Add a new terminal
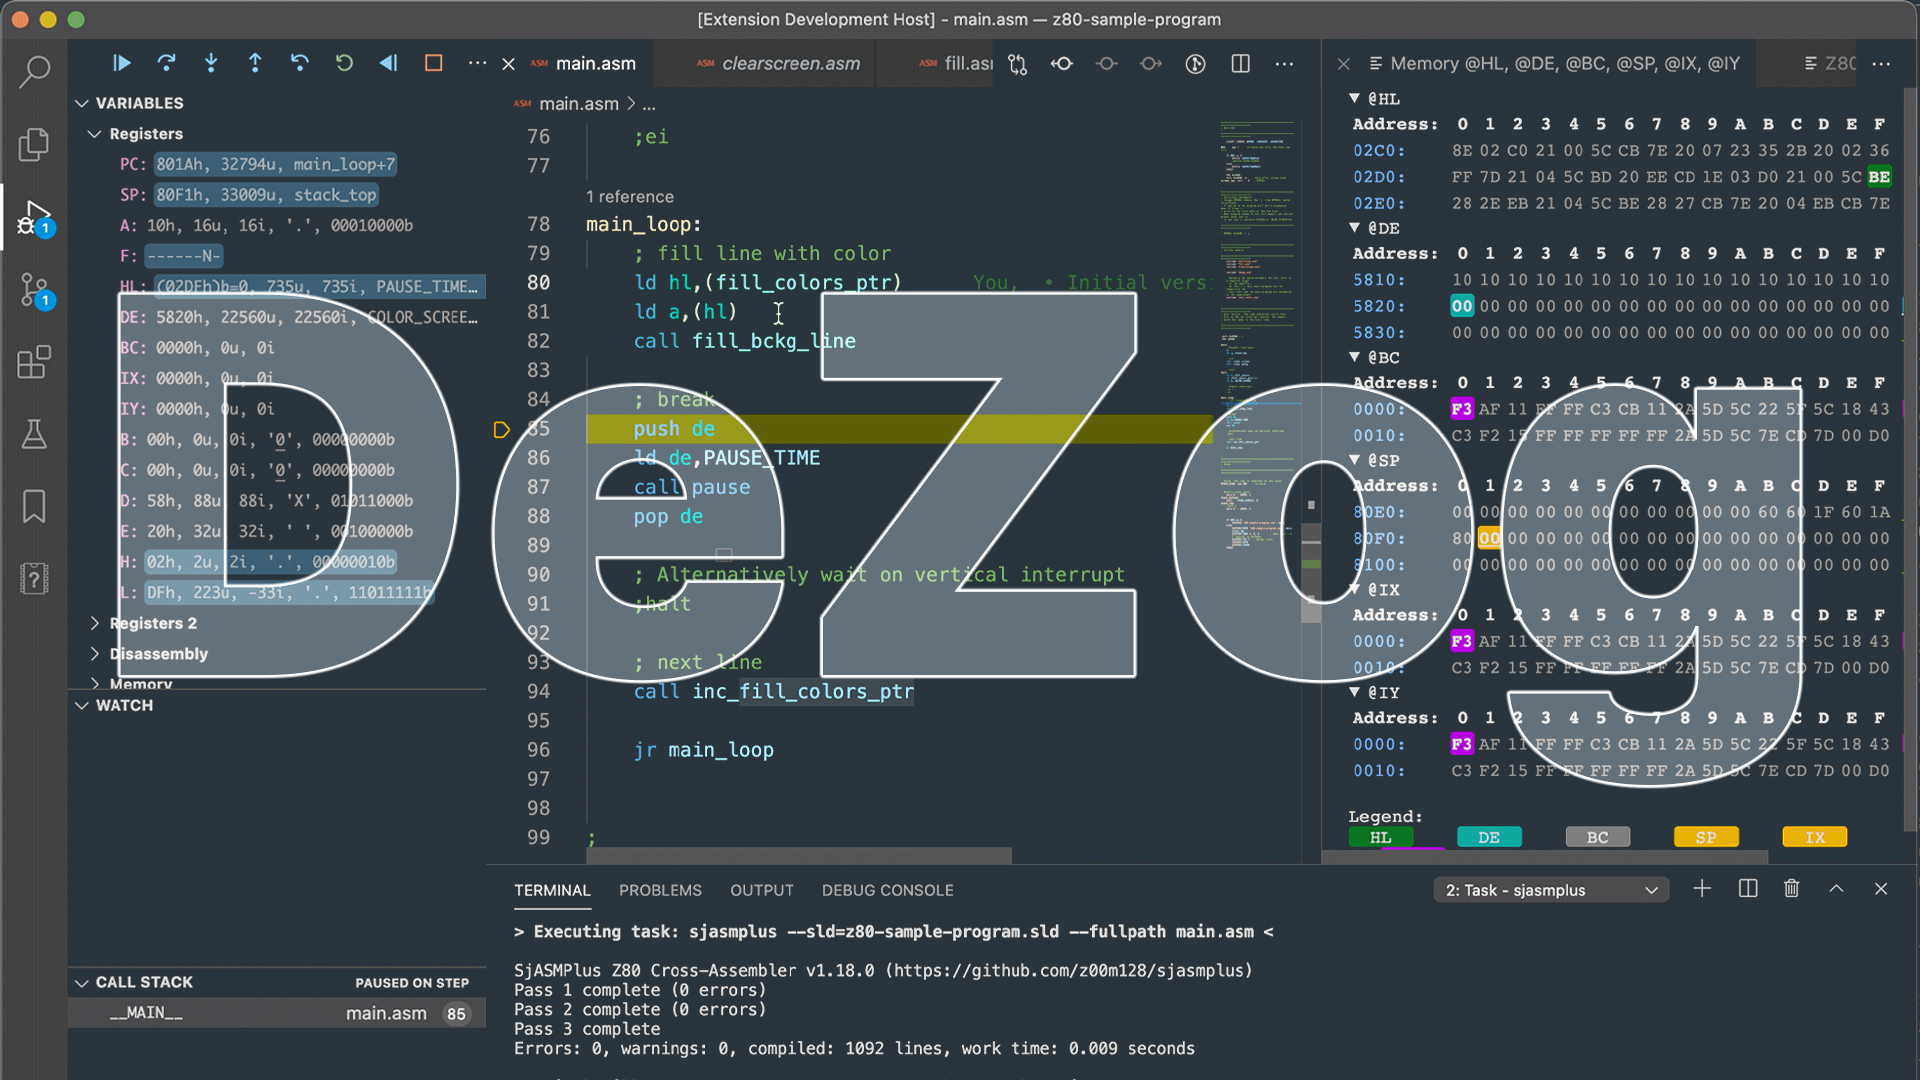 coord(1702,889)
